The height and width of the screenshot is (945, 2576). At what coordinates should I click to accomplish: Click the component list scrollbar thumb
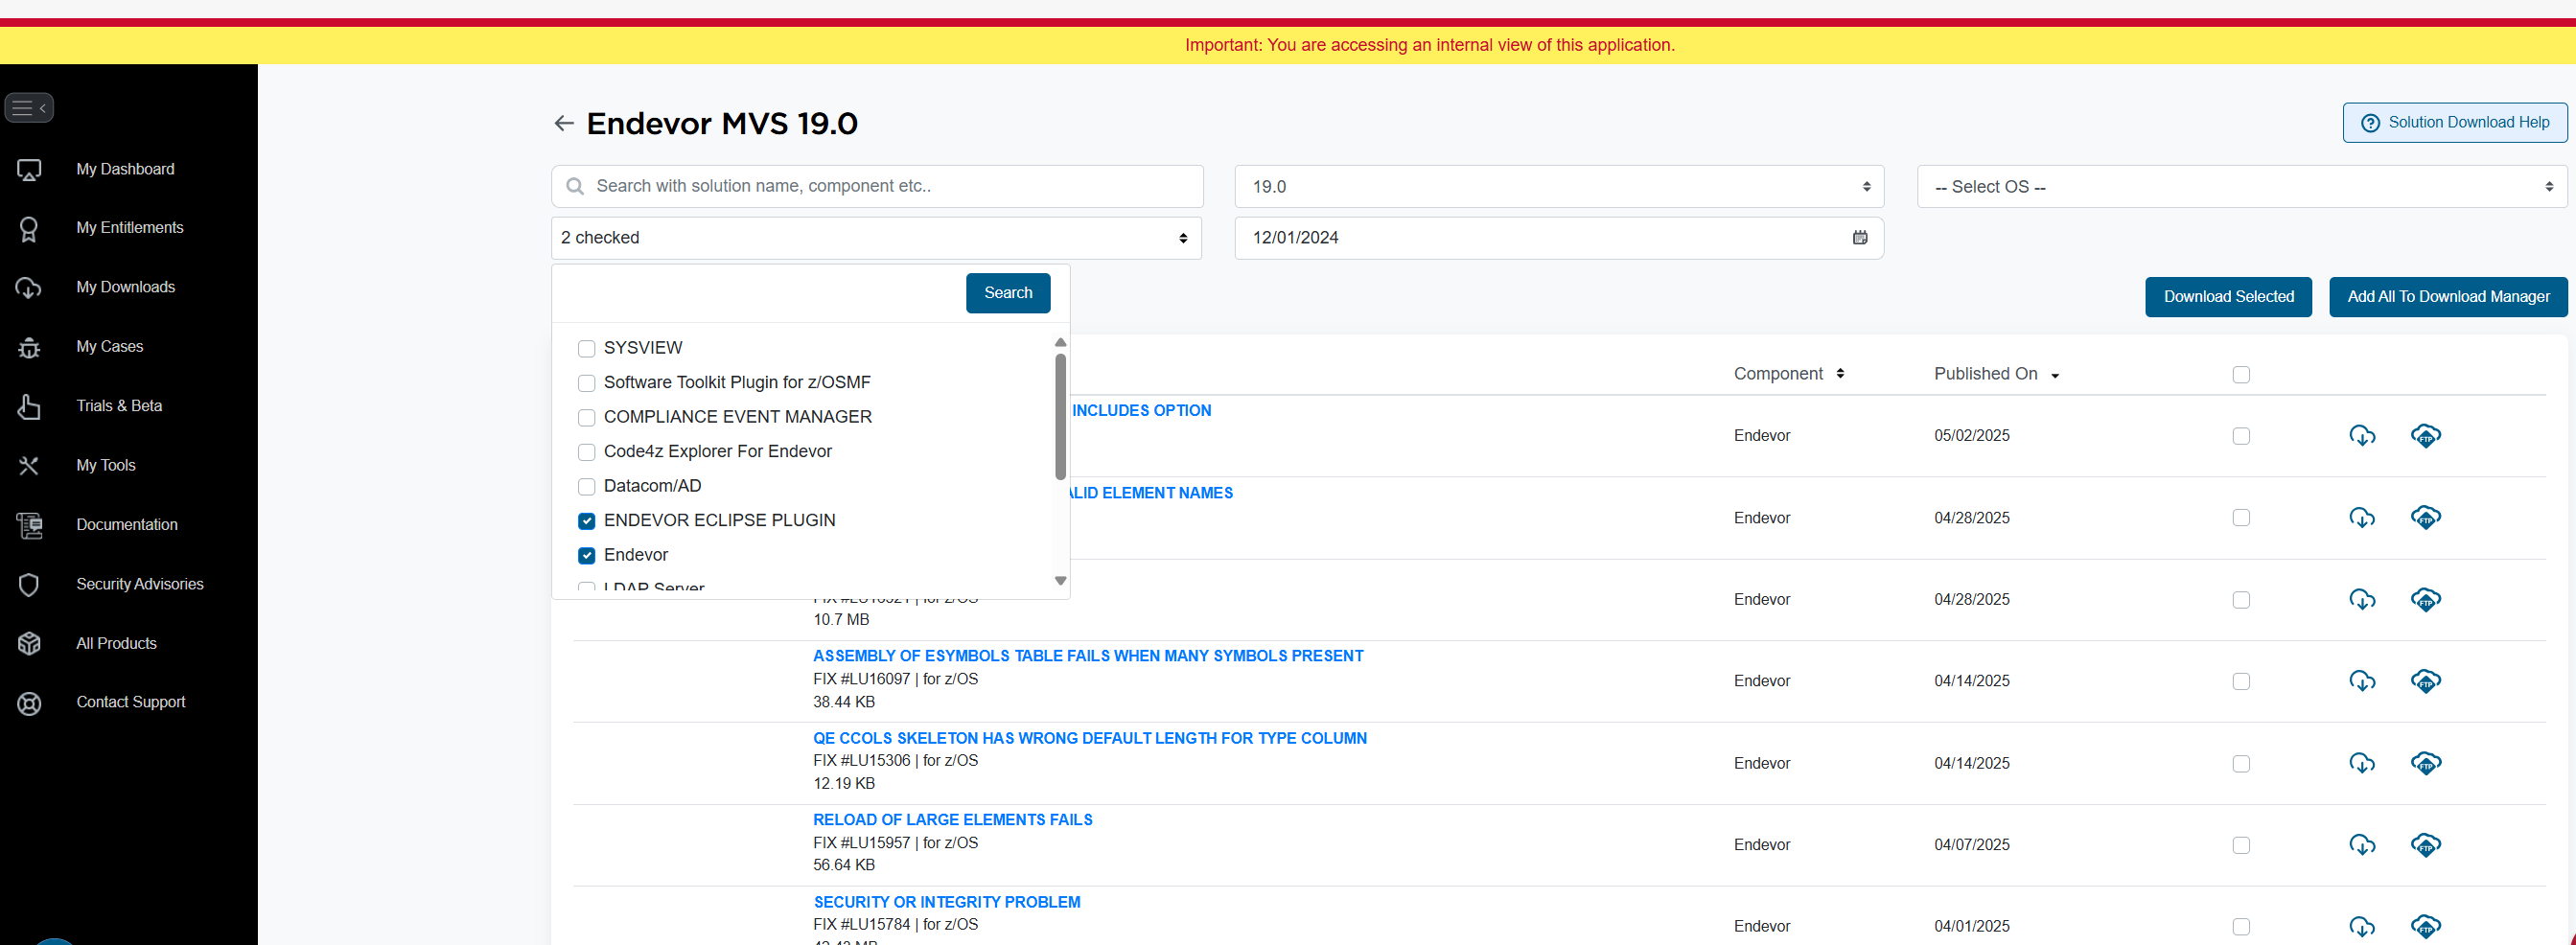tap(1060, 417)
